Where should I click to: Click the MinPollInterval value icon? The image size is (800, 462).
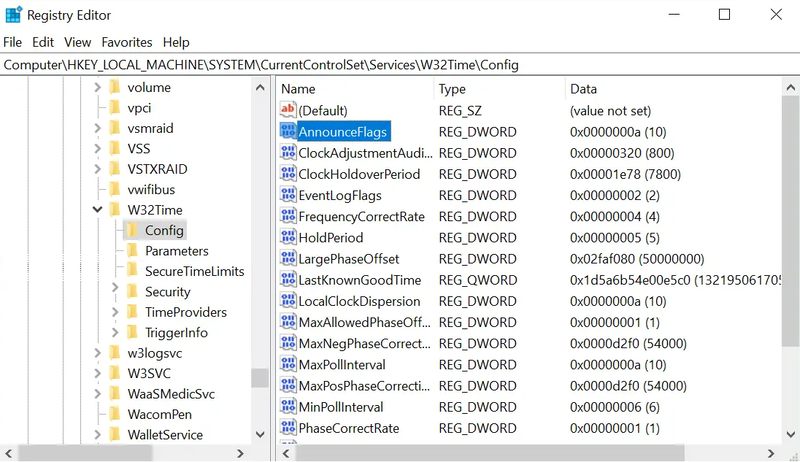(x=288, y=406)
